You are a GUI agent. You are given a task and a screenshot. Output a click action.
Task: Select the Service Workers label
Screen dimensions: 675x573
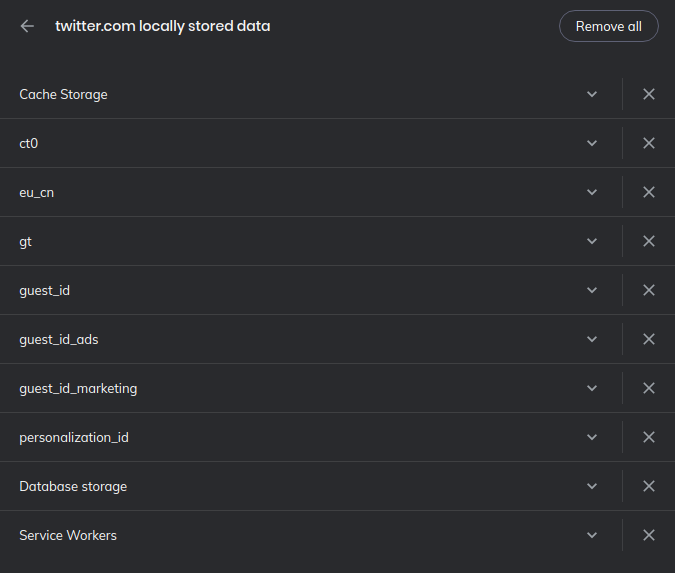pos(68,536)
